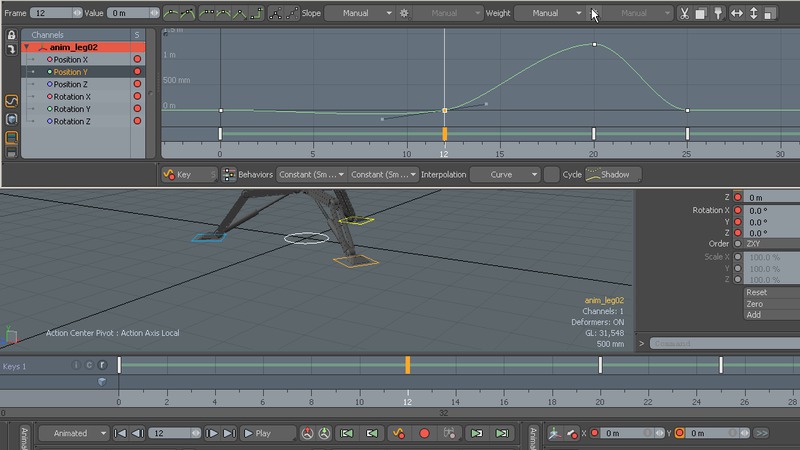Click the lock icon above the channel list
This screenshot has height=450, width=800.
tap(11, 35)
